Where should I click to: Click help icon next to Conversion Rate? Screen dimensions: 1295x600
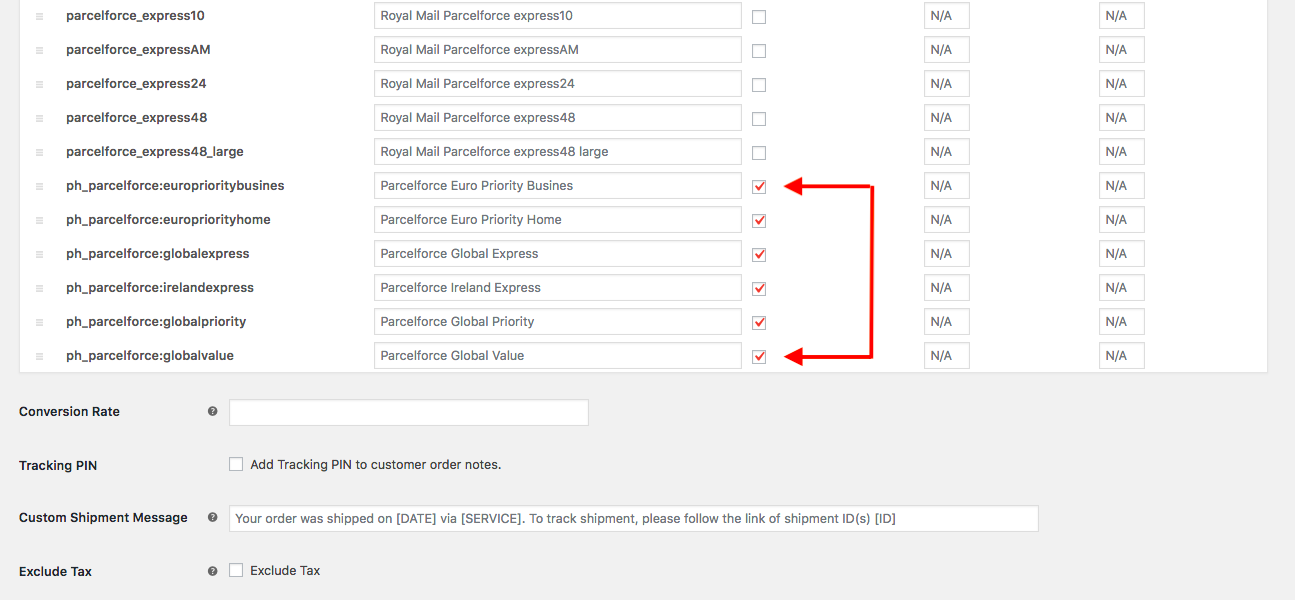[212, 411]
